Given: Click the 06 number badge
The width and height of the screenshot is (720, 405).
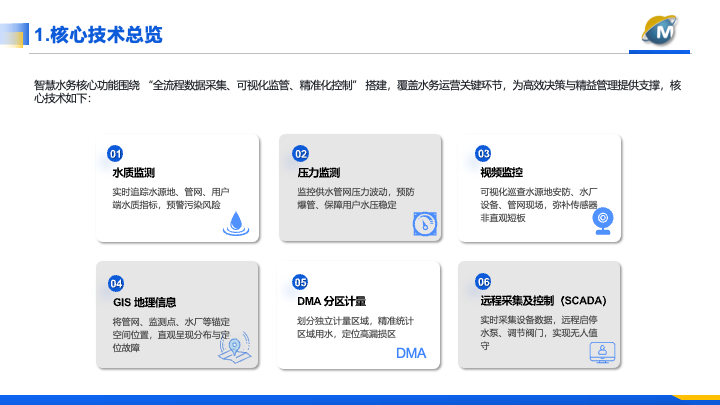Looking at the screenshot, I should point(483,281).
